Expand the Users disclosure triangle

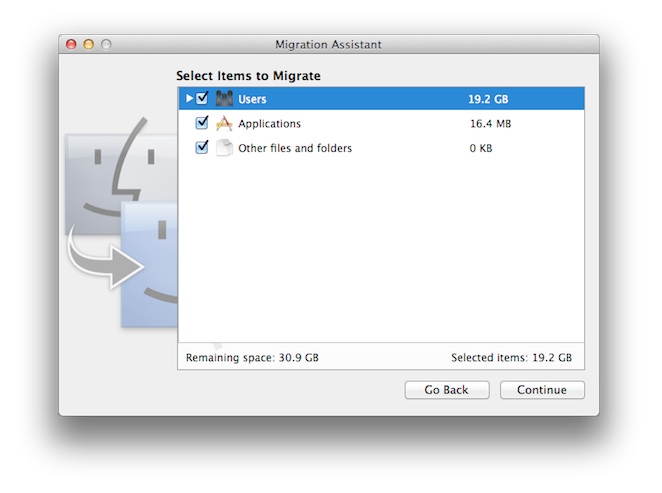pos(190,98)
